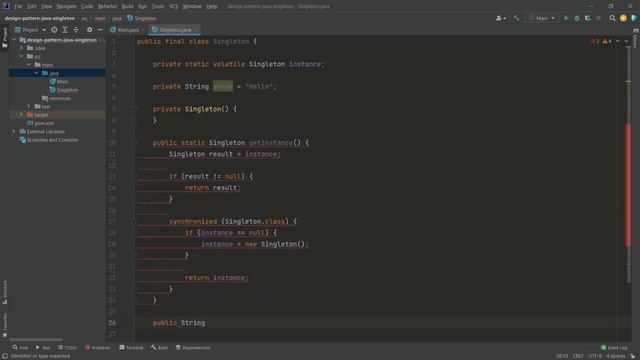Open the Run tool window
The image size is (640, 360).
(x=43, y=348)
